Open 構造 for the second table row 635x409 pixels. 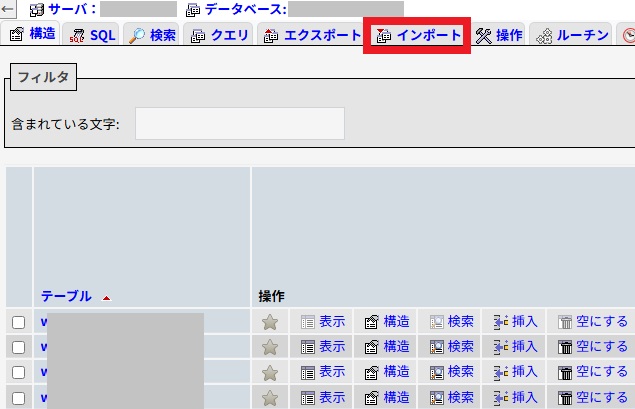387,347
